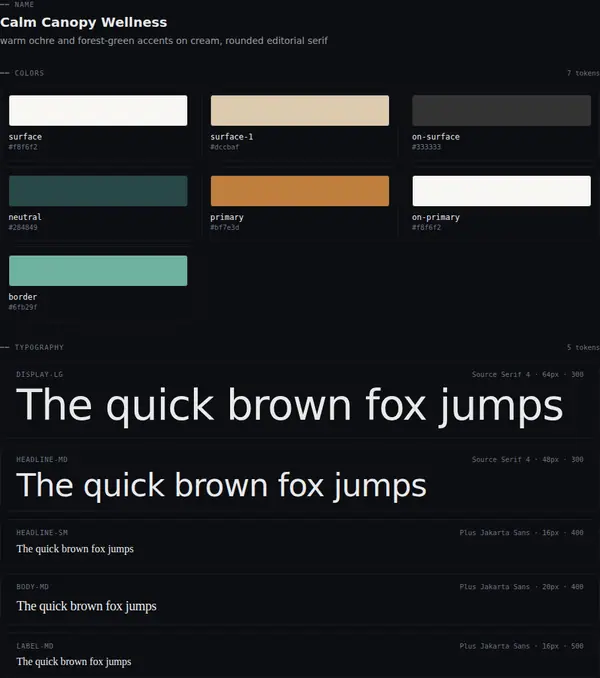
Task: Click the 'surface' color name label
Action: (25, 137)
